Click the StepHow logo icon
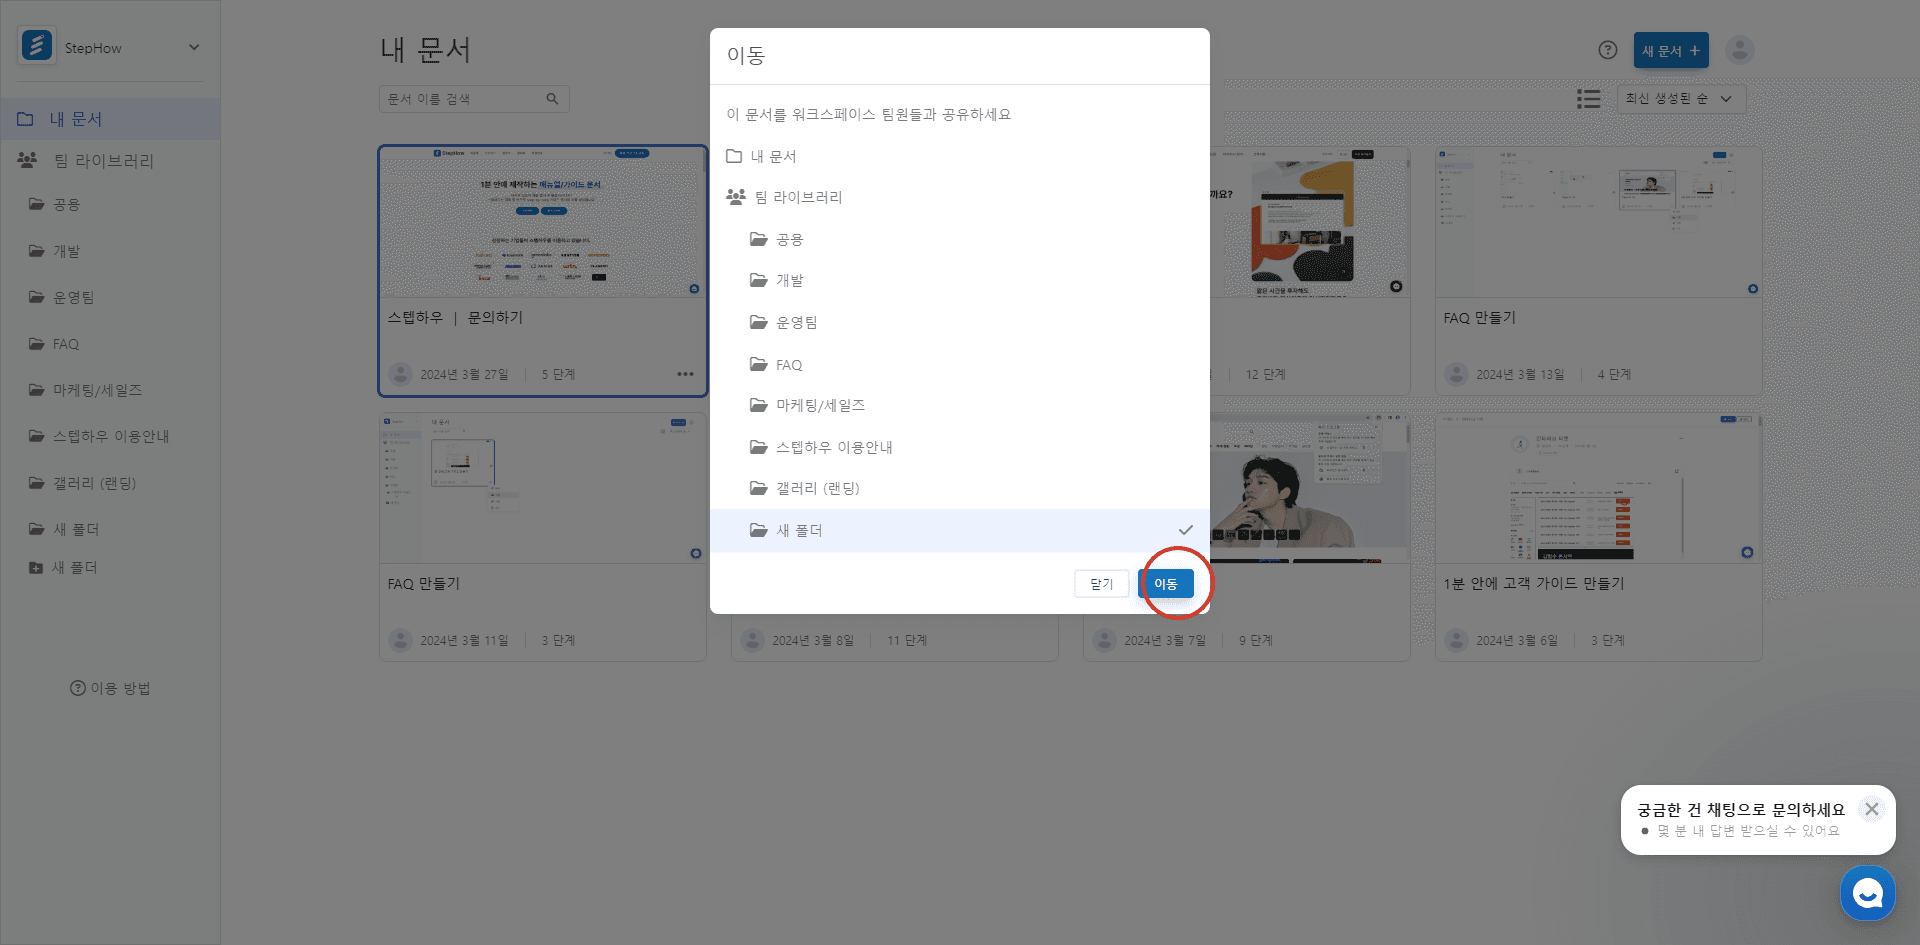Screen dimensions: 1920x945 37,46
